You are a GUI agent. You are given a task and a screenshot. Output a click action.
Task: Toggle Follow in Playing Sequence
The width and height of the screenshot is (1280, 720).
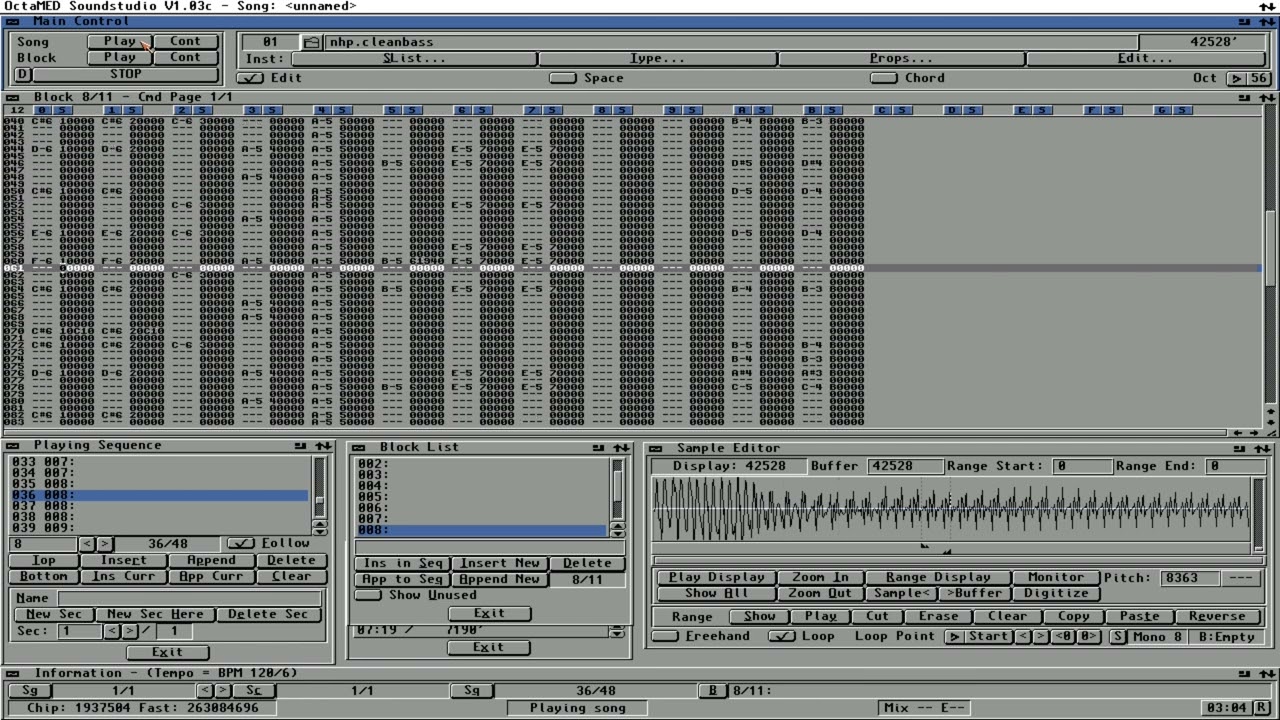coord(241,544)
